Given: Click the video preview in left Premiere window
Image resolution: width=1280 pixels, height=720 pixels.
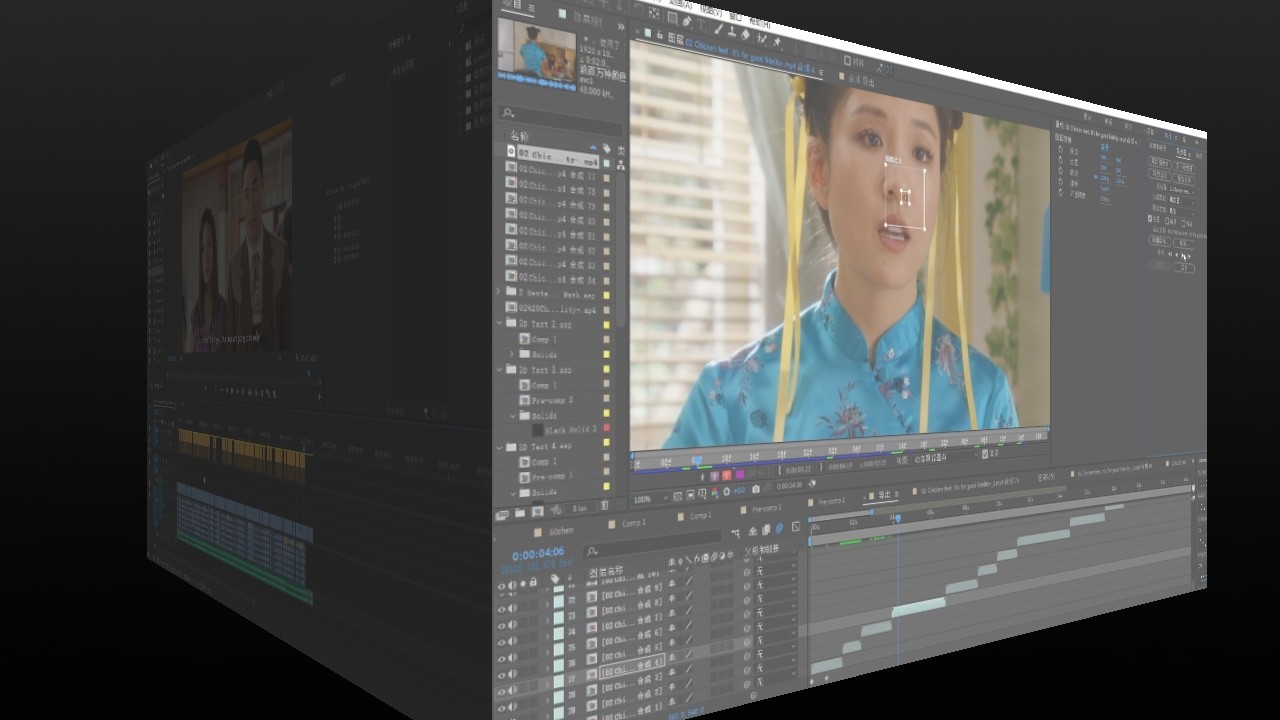Looking at the screenshot, I should [x=237, y=238].
